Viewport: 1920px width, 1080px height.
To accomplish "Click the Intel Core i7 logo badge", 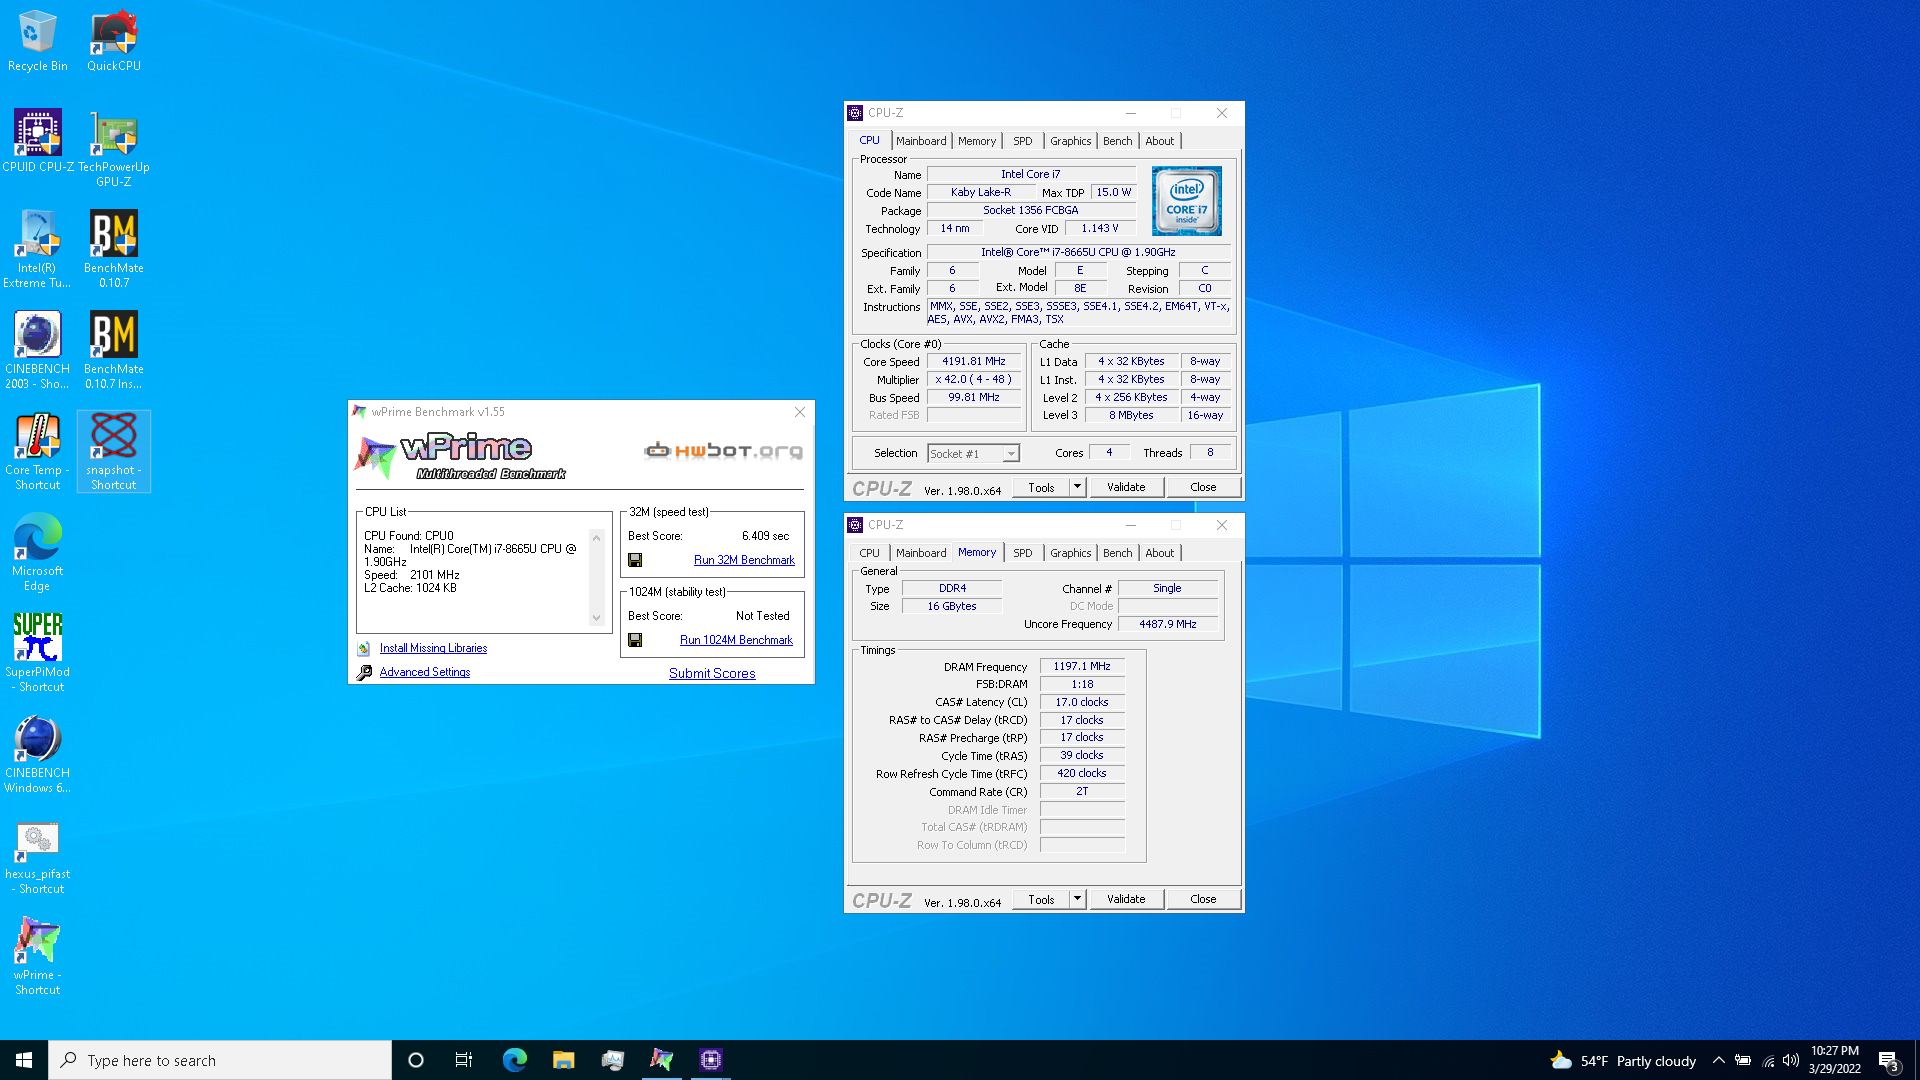I will 1186,201.
